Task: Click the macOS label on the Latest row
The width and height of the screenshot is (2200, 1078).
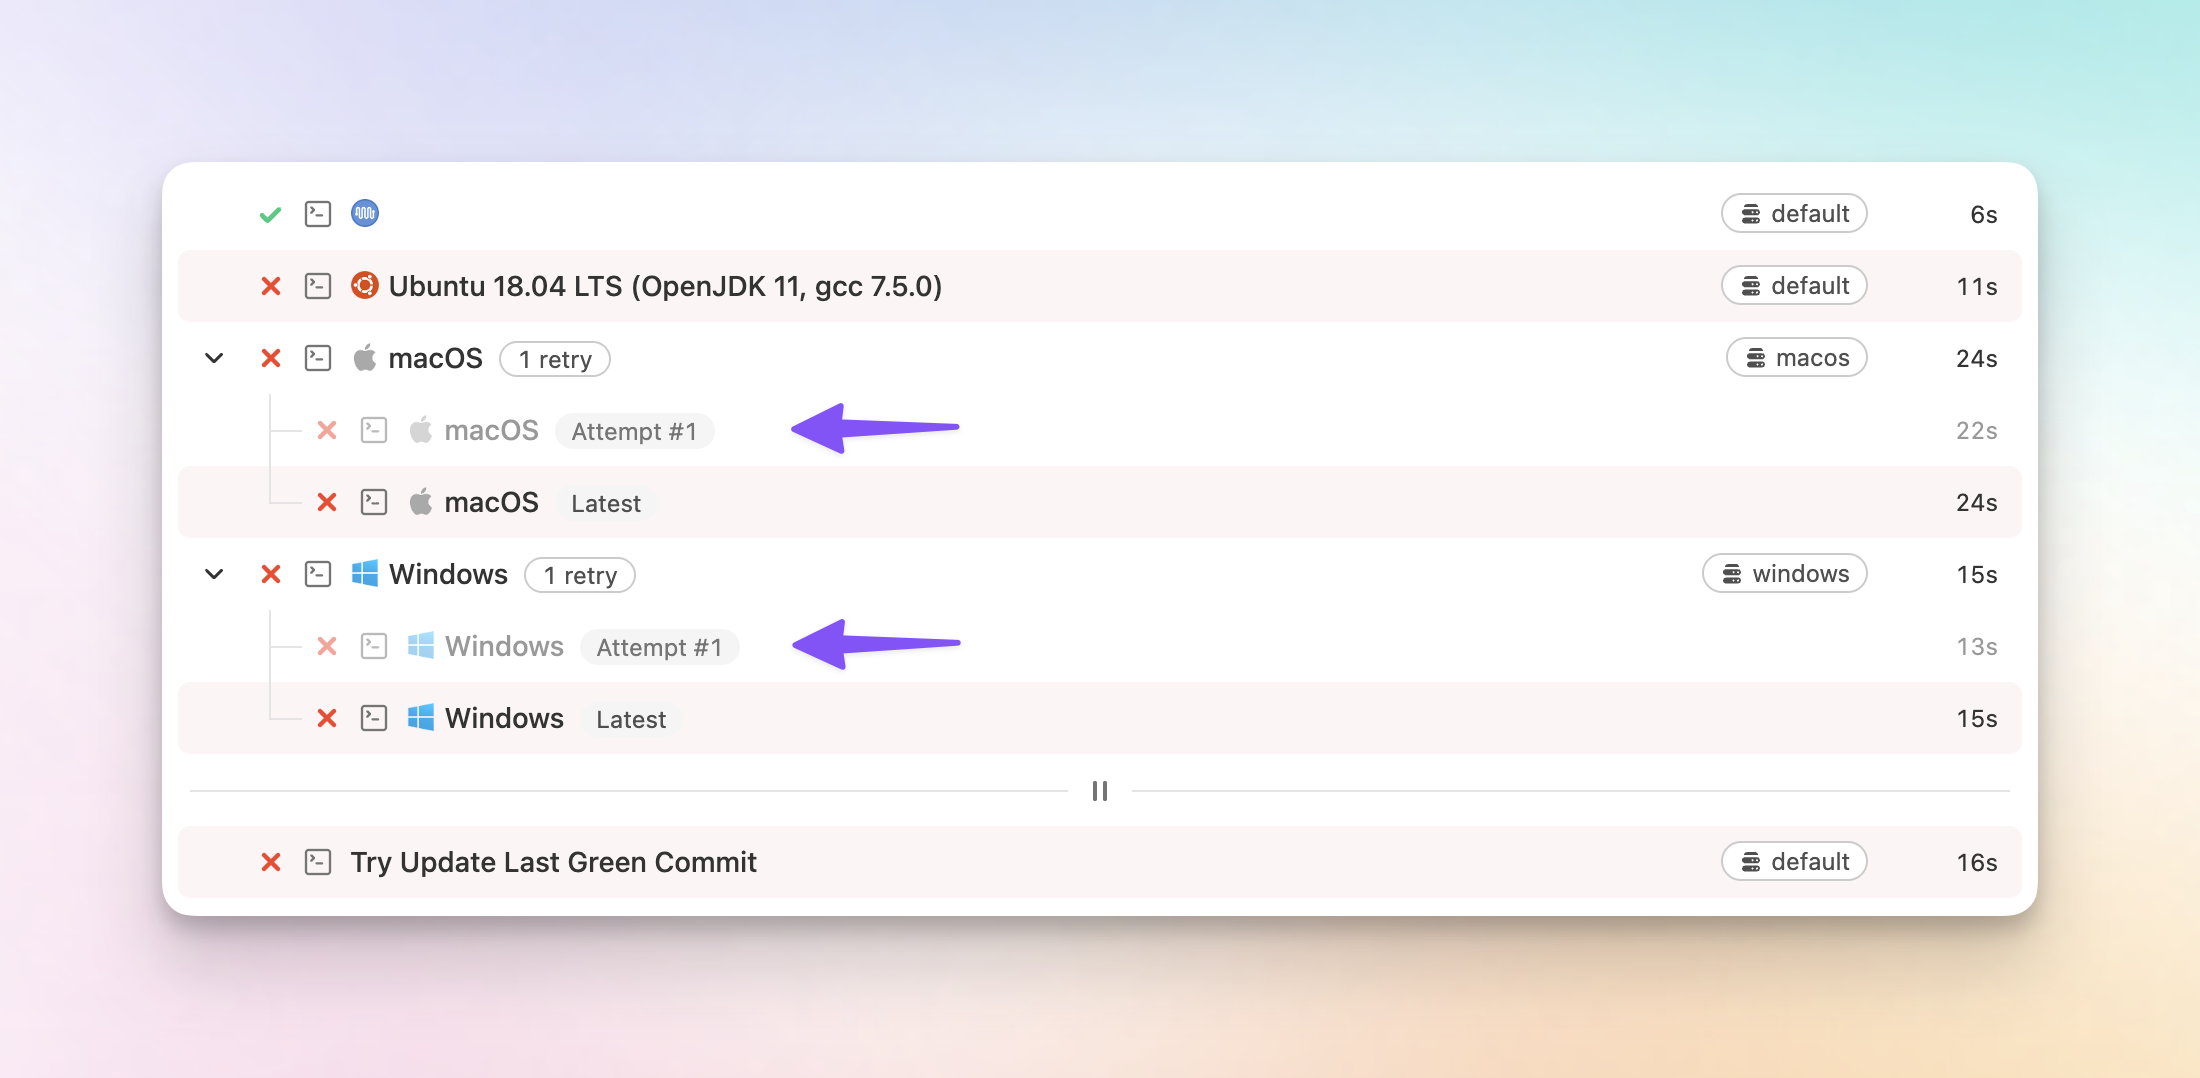Action: pyautogui.click(x=491, y=502)
